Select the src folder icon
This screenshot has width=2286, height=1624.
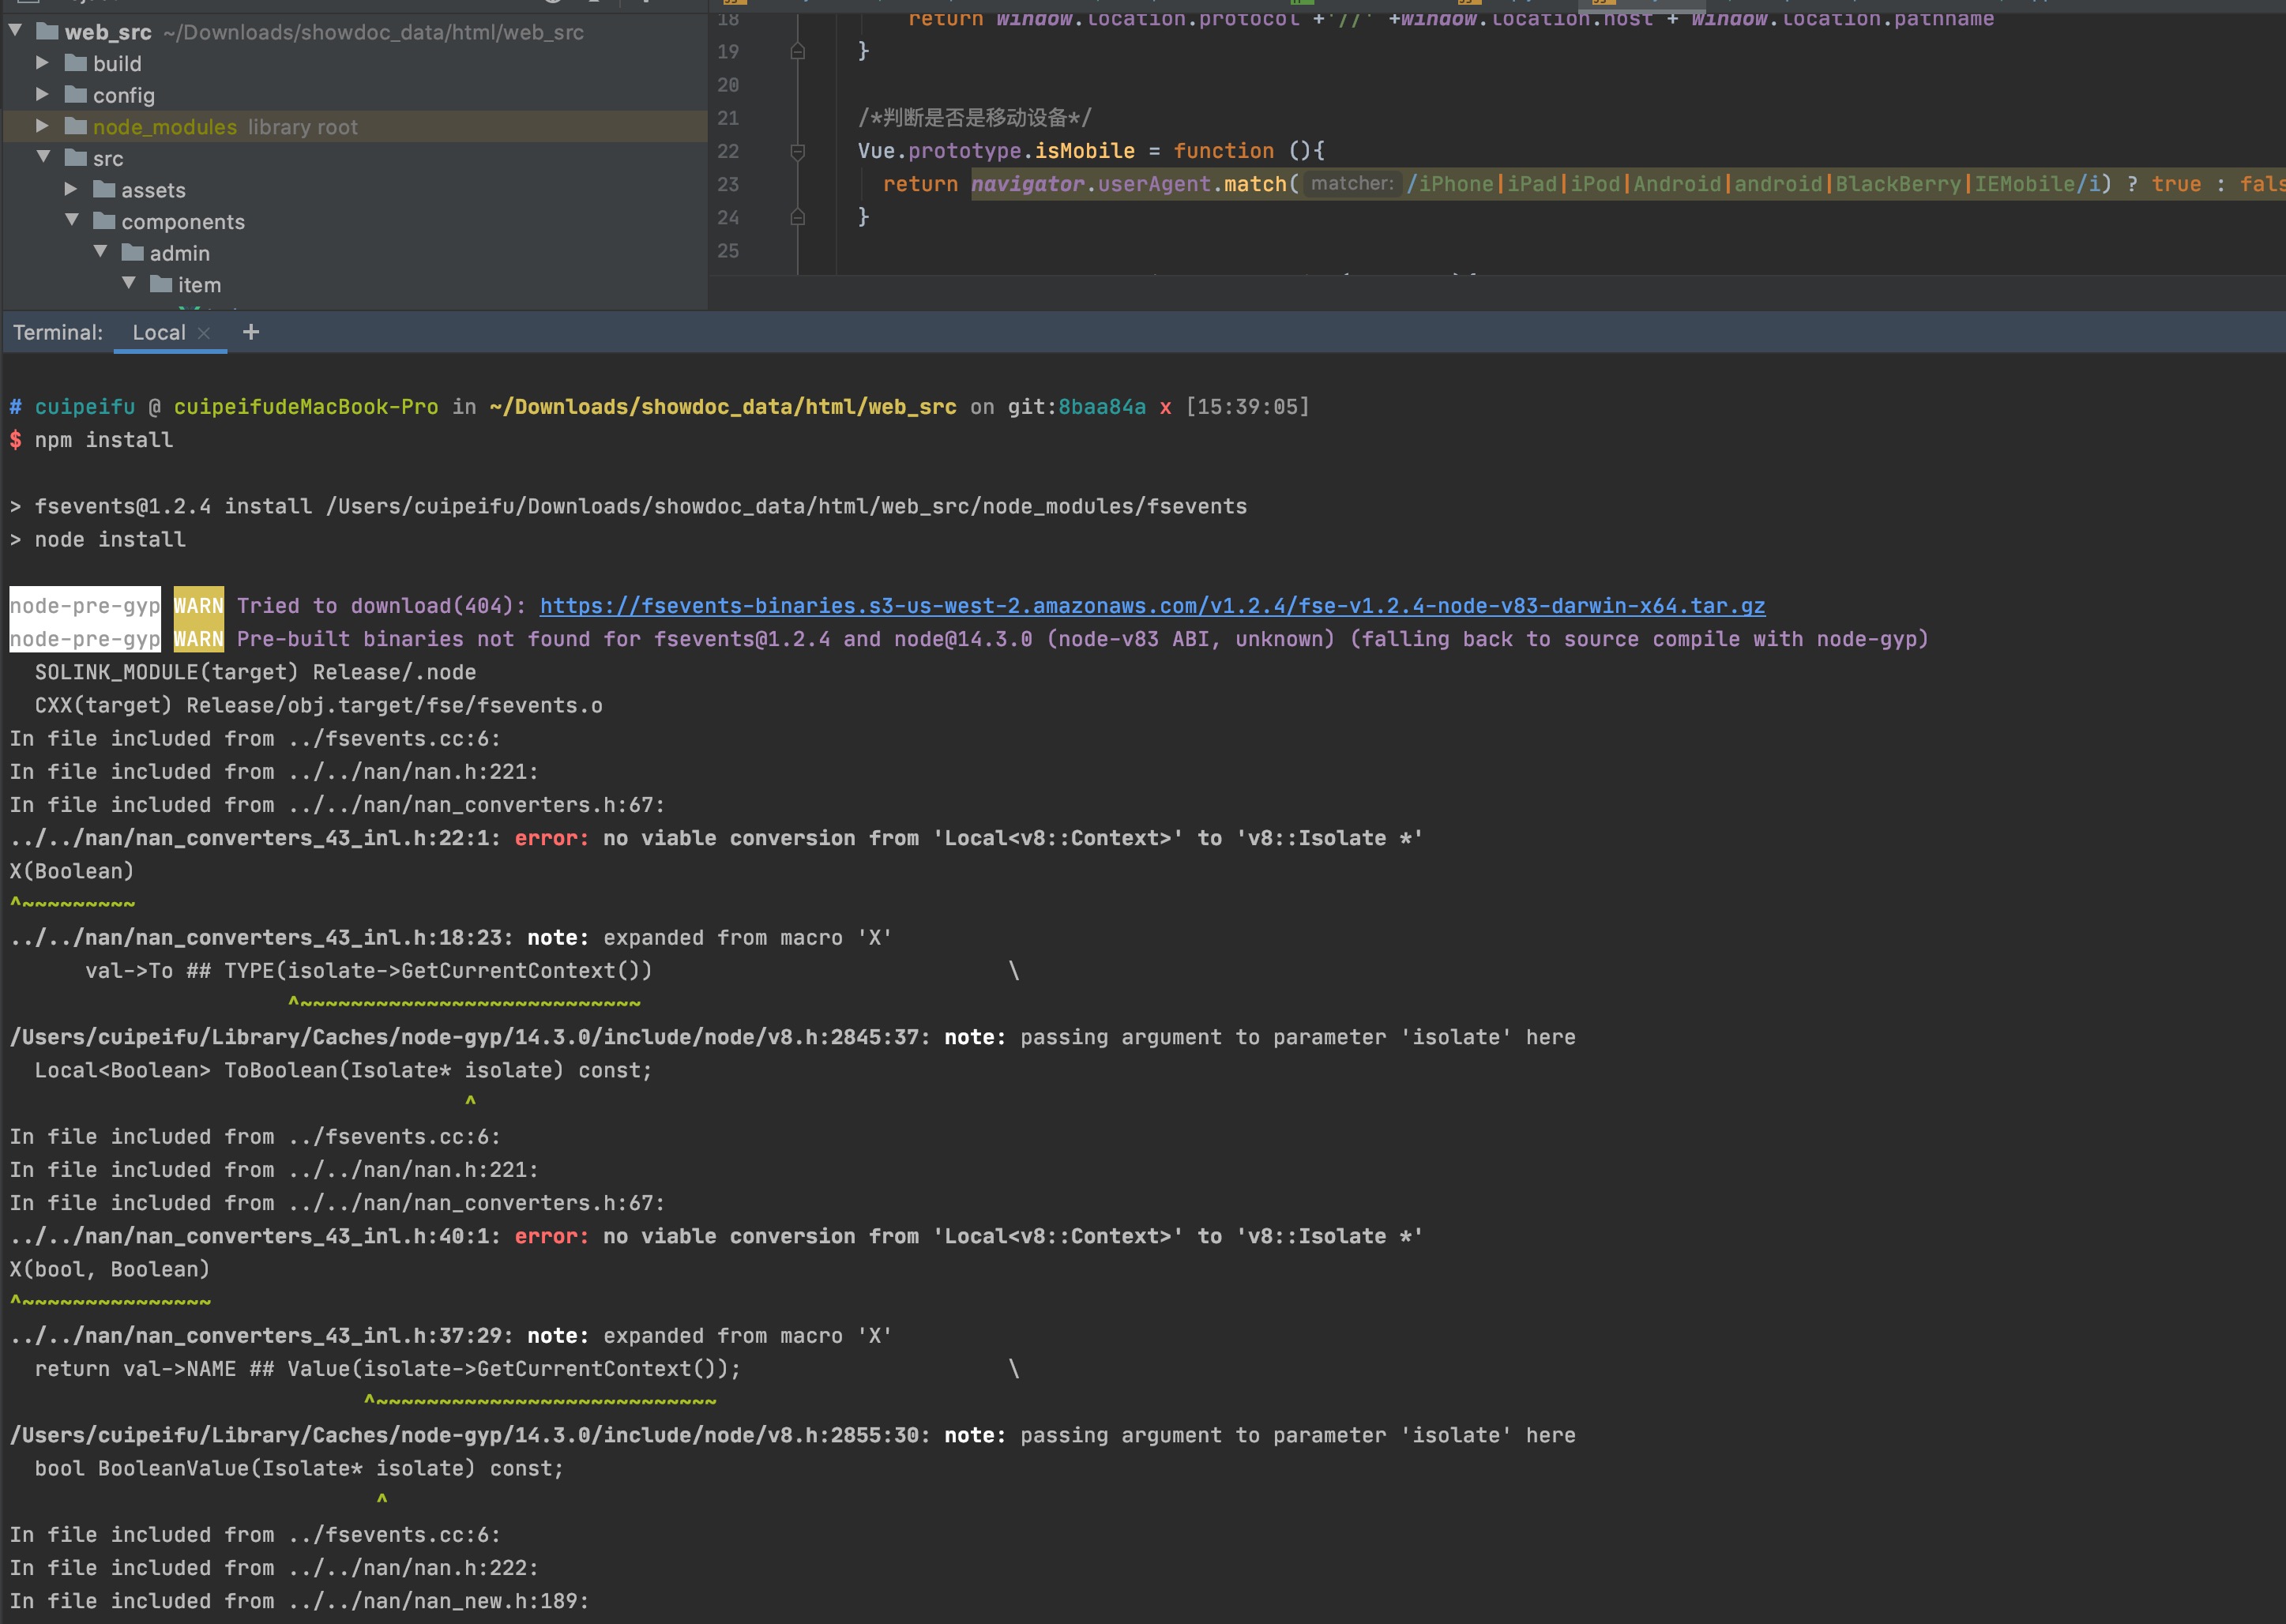[x=76, y=157]
